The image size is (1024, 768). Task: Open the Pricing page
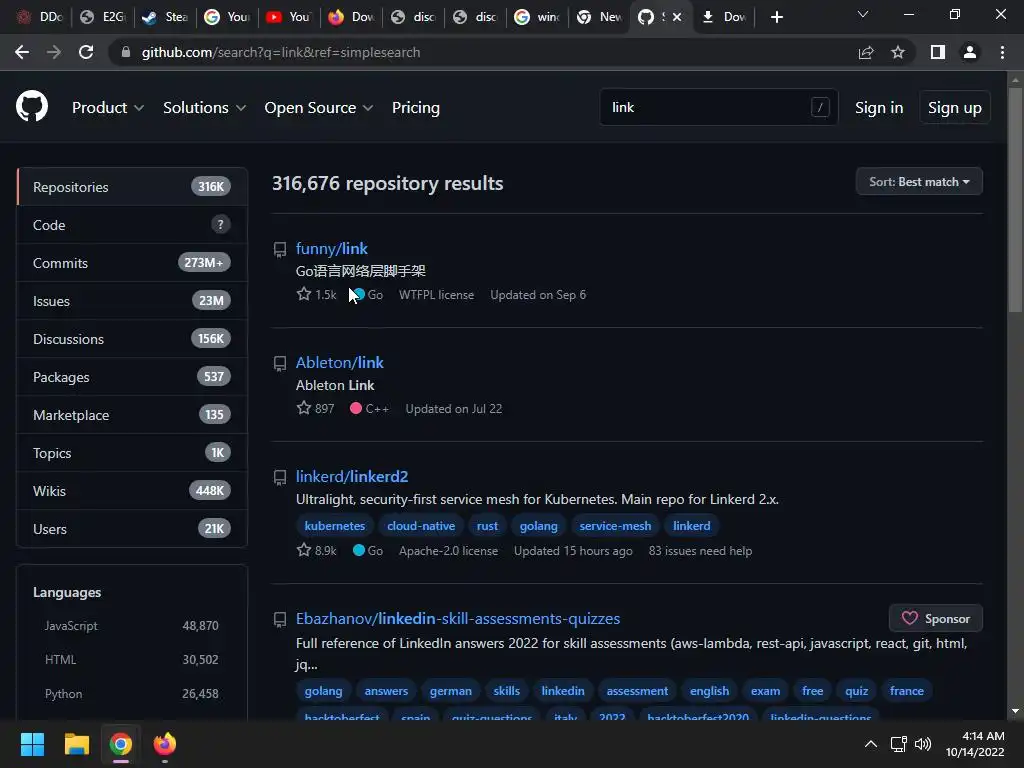pyautogui.click(x=415, y=108)
